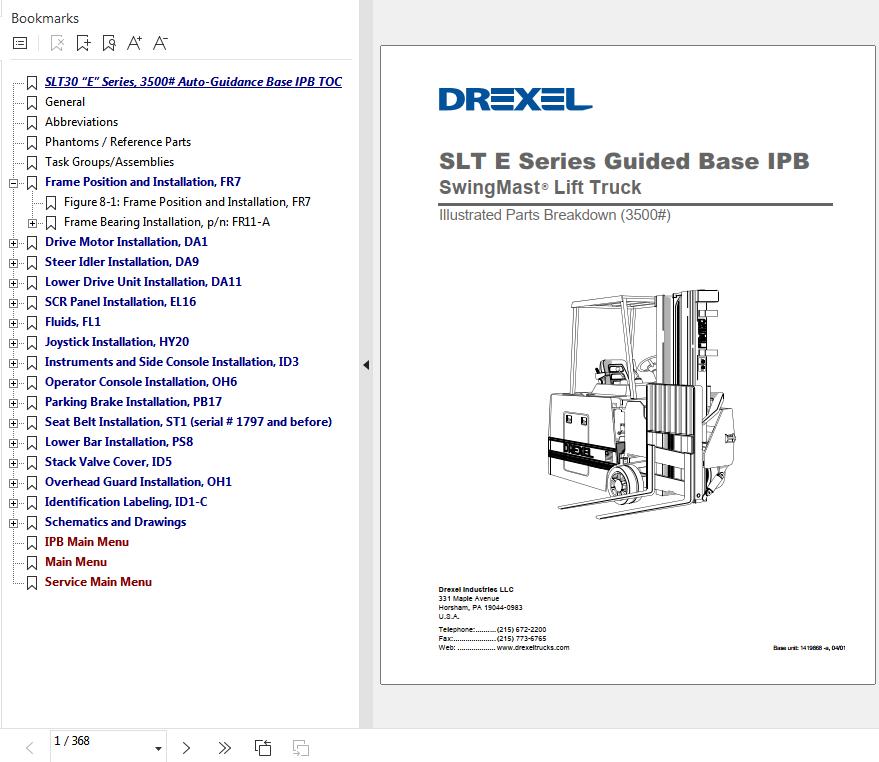This screenshot has width=879, height=762.
Task: Go to Main Menu bookmark
Action: pyautogui.click(x=76, y=562)
